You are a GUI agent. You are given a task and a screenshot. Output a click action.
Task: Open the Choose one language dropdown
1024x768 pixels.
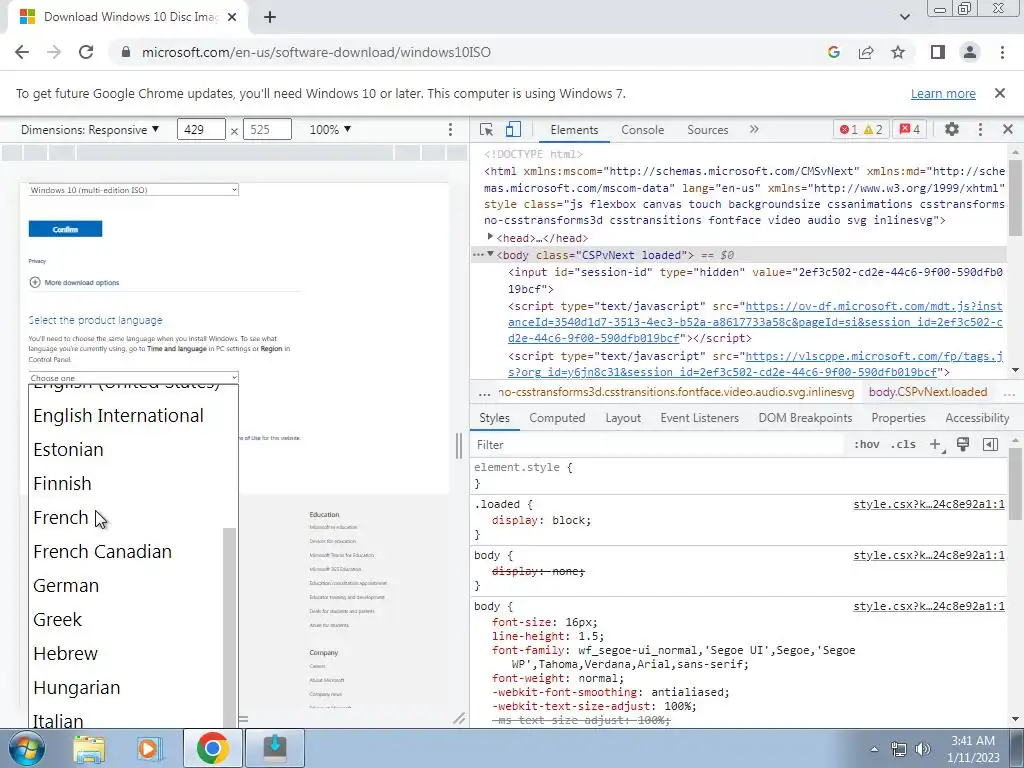[x=133, y=377]
